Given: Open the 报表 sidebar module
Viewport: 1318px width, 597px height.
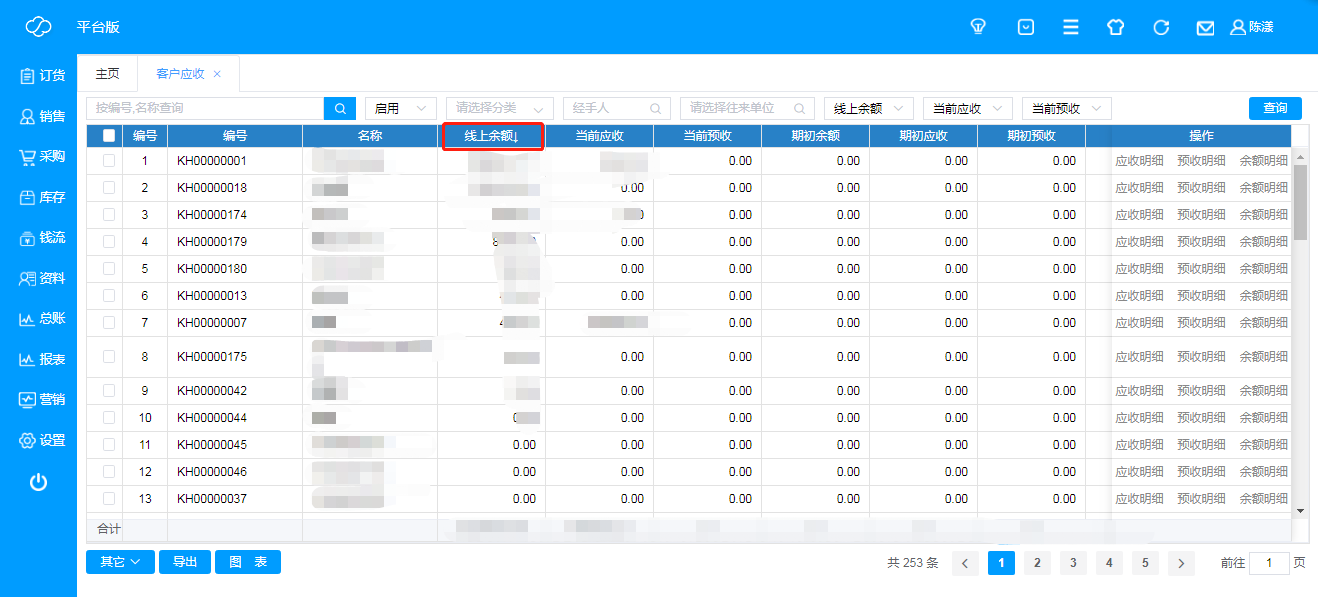Looking at the screenshot, I should (41, 359).
